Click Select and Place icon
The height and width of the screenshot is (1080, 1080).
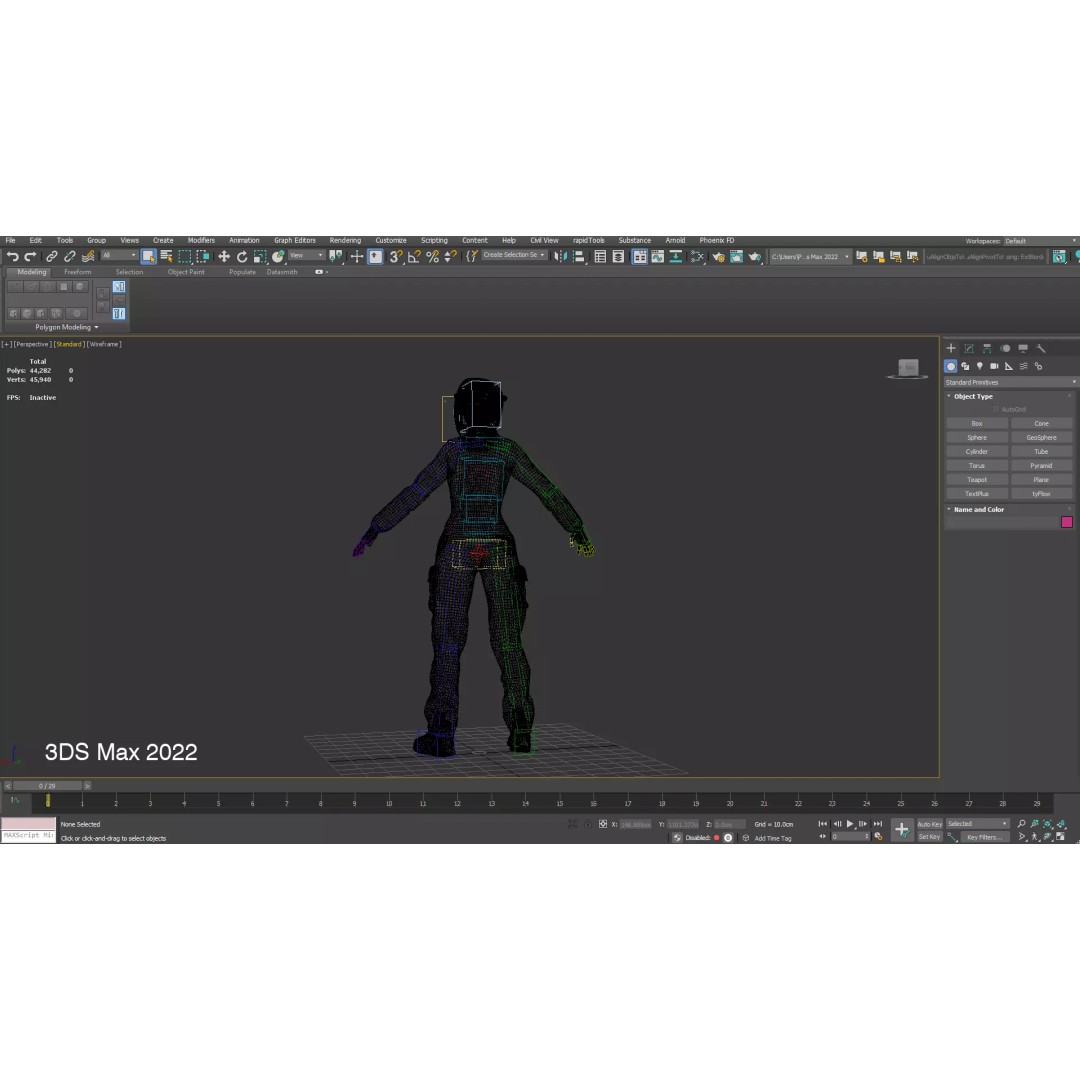click(278, 257)
